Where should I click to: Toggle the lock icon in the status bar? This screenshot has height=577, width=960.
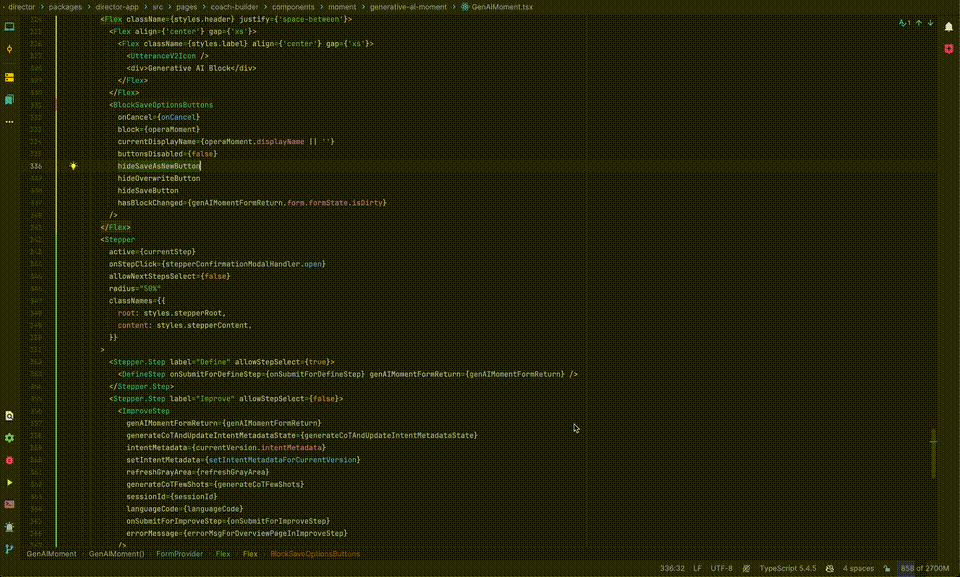coord(885,567)
